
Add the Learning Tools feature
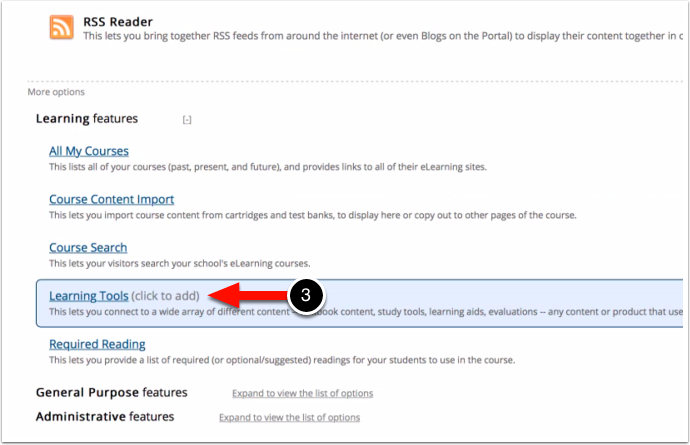tap(89, 296)
